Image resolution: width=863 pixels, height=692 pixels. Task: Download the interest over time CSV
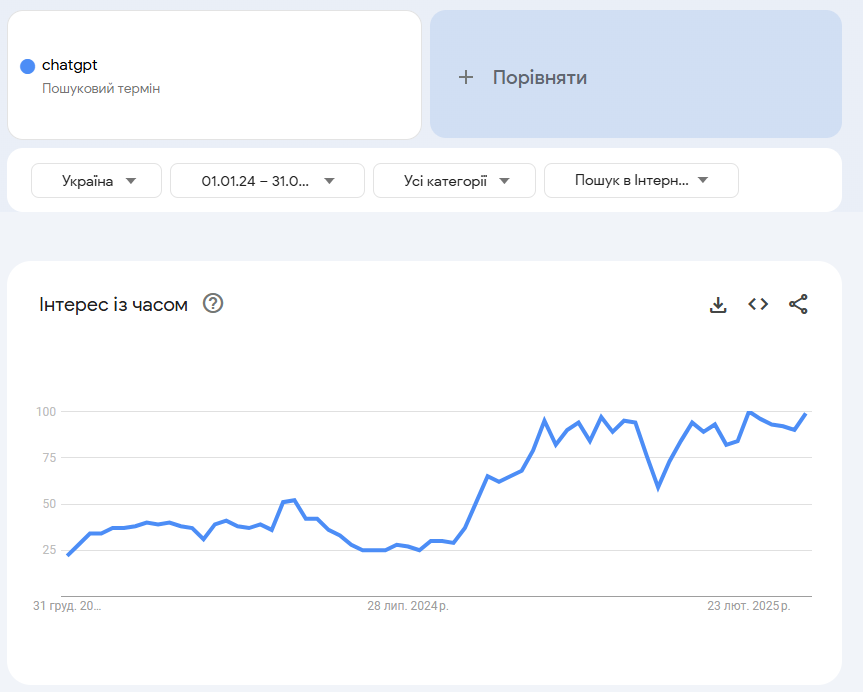tap(718, 304)
